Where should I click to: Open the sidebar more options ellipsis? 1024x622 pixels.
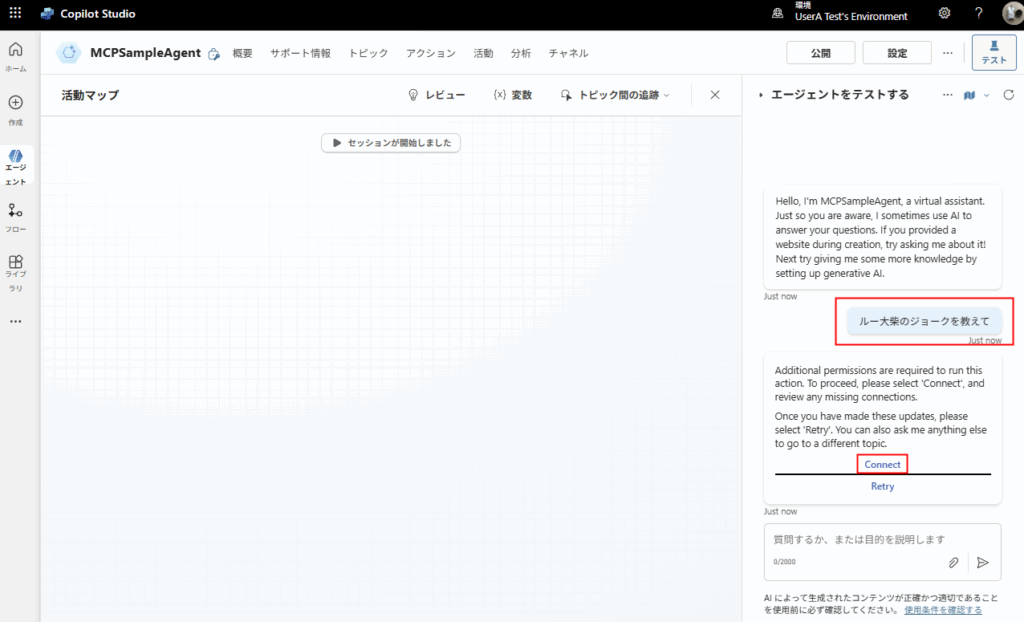point(16,321)
